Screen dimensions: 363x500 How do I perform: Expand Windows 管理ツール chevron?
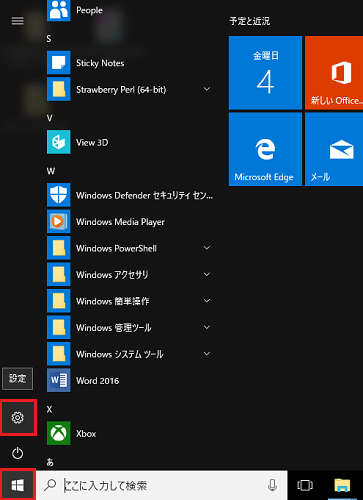[x=207, y=327]
